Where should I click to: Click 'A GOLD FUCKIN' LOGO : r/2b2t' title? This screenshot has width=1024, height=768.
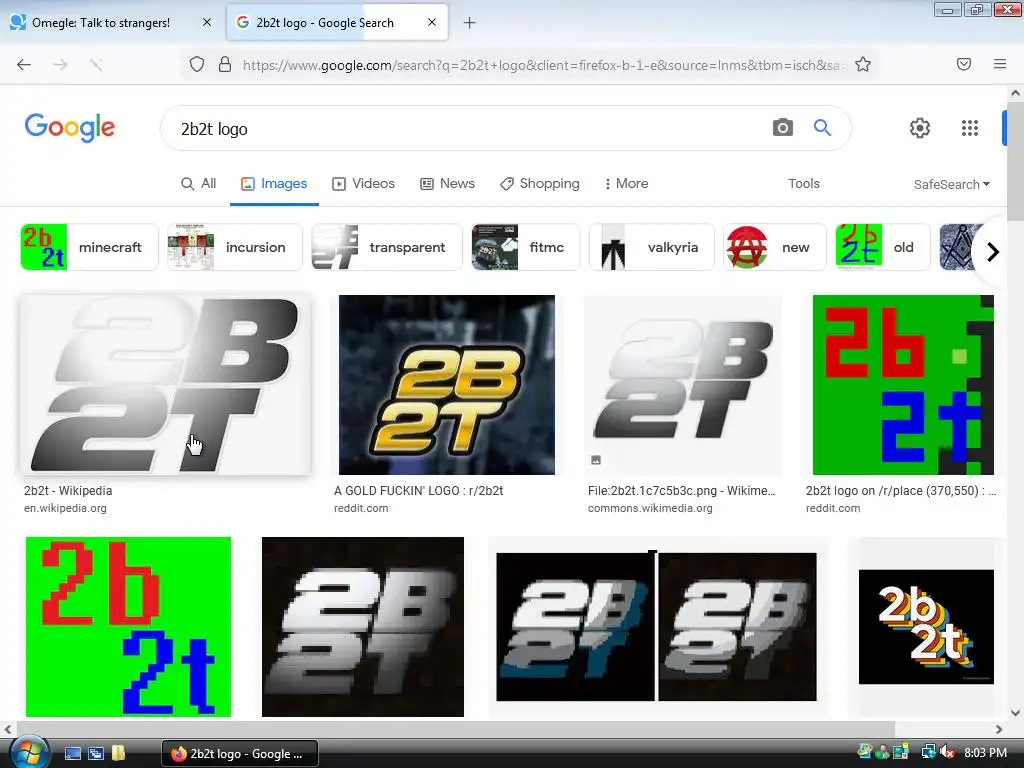(x=419, y=490)
